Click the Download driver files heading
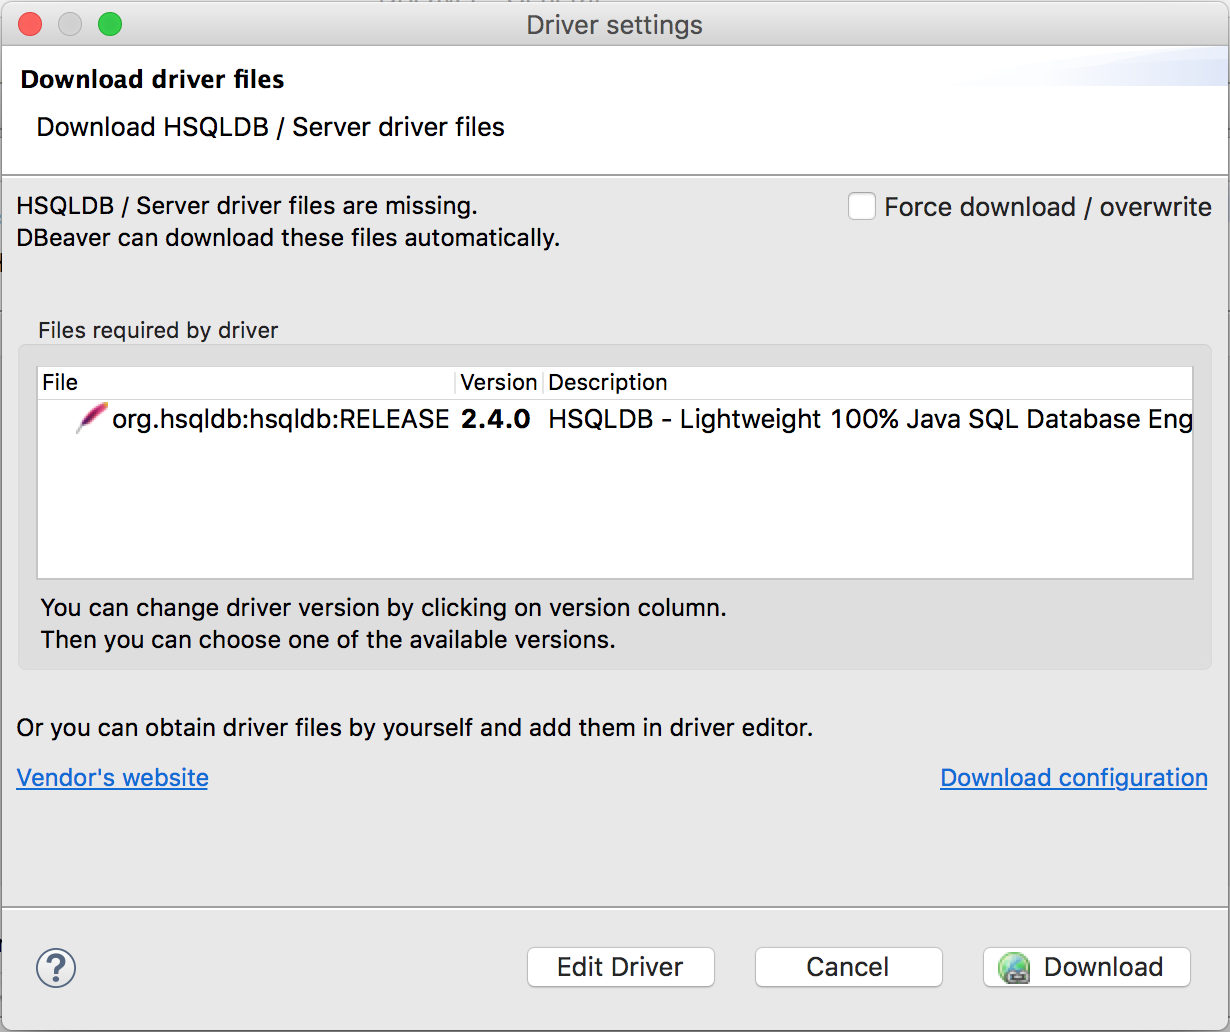This screenshot has width=1230, height=1032. (152, 78)
